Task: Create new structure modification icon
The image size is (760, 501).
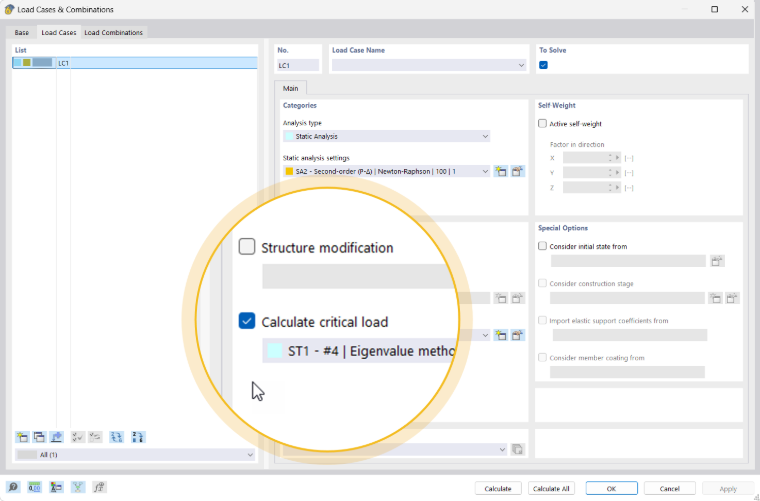Action: click(x=501, y=298)
